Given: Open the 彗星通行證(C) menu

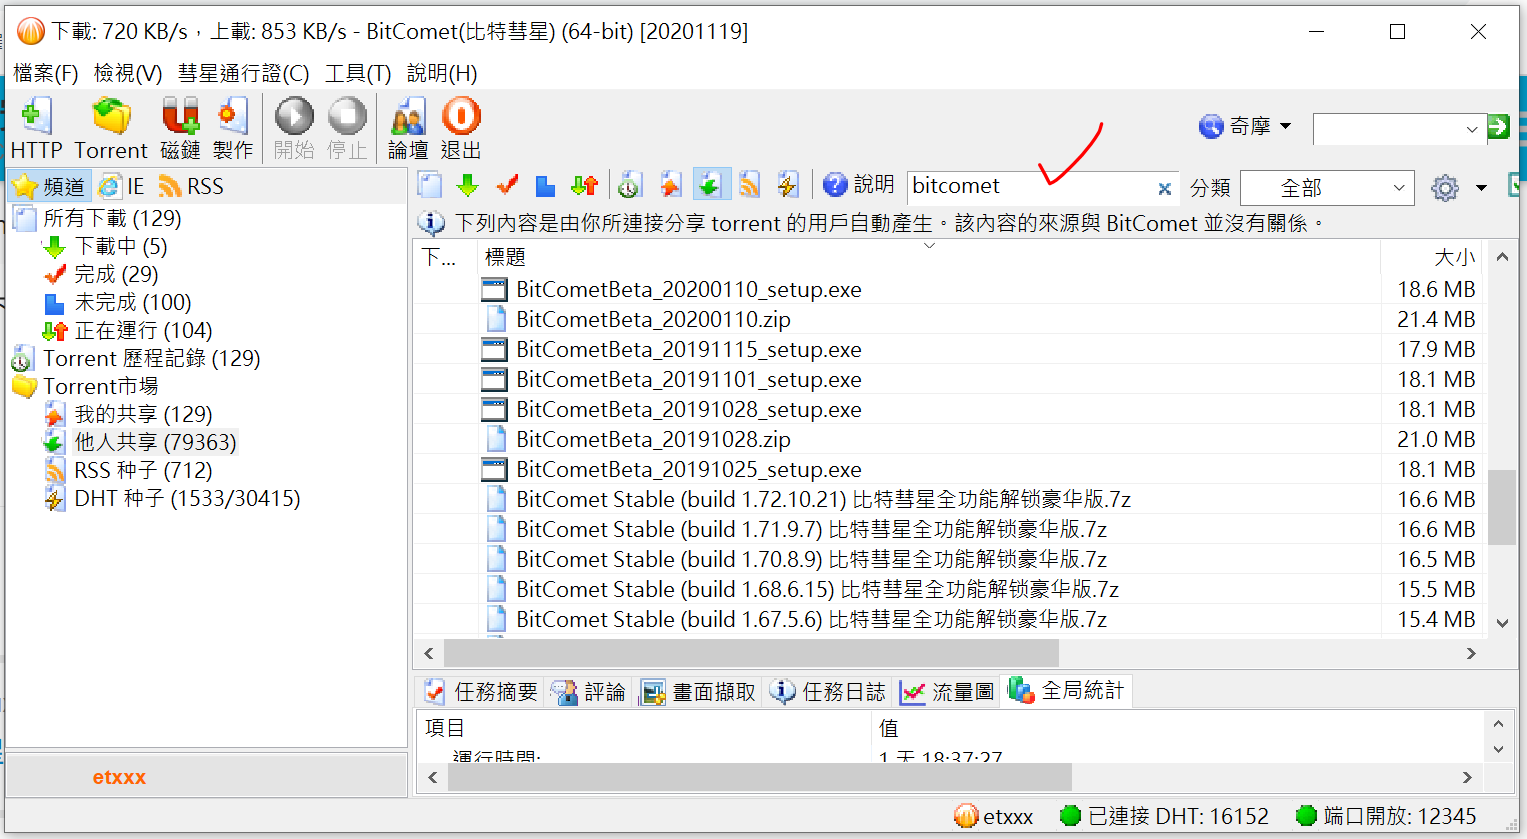Looking at the screenshot, I should [243, 73].
